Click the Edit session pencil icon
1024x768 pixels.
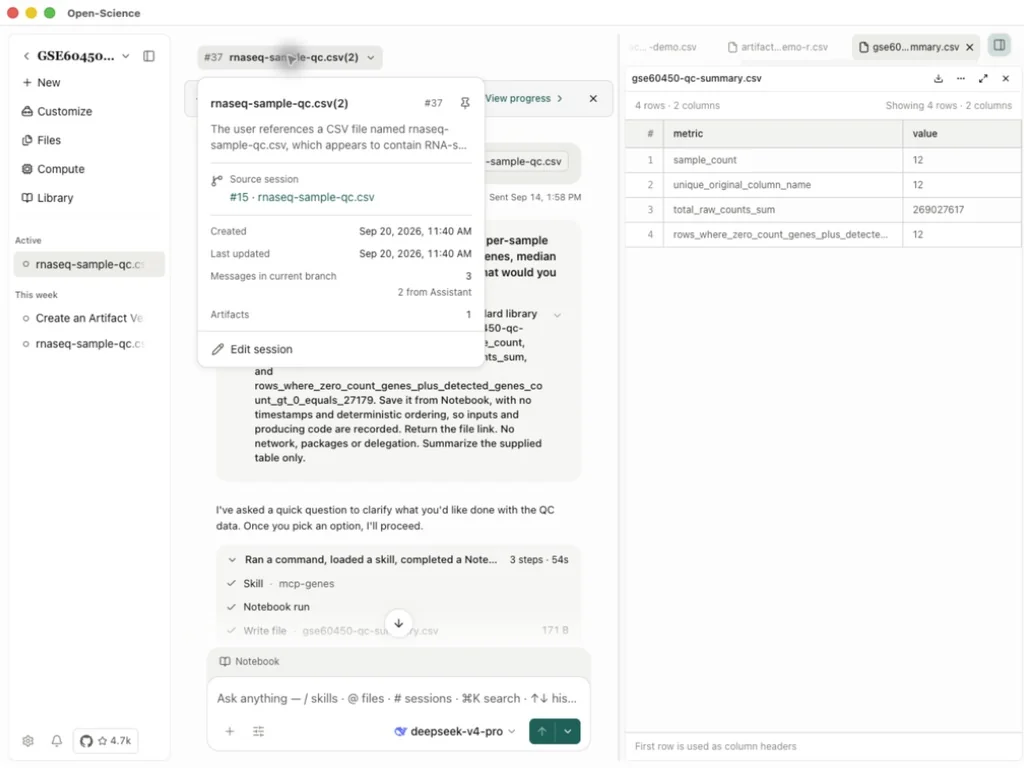(217, 349)
